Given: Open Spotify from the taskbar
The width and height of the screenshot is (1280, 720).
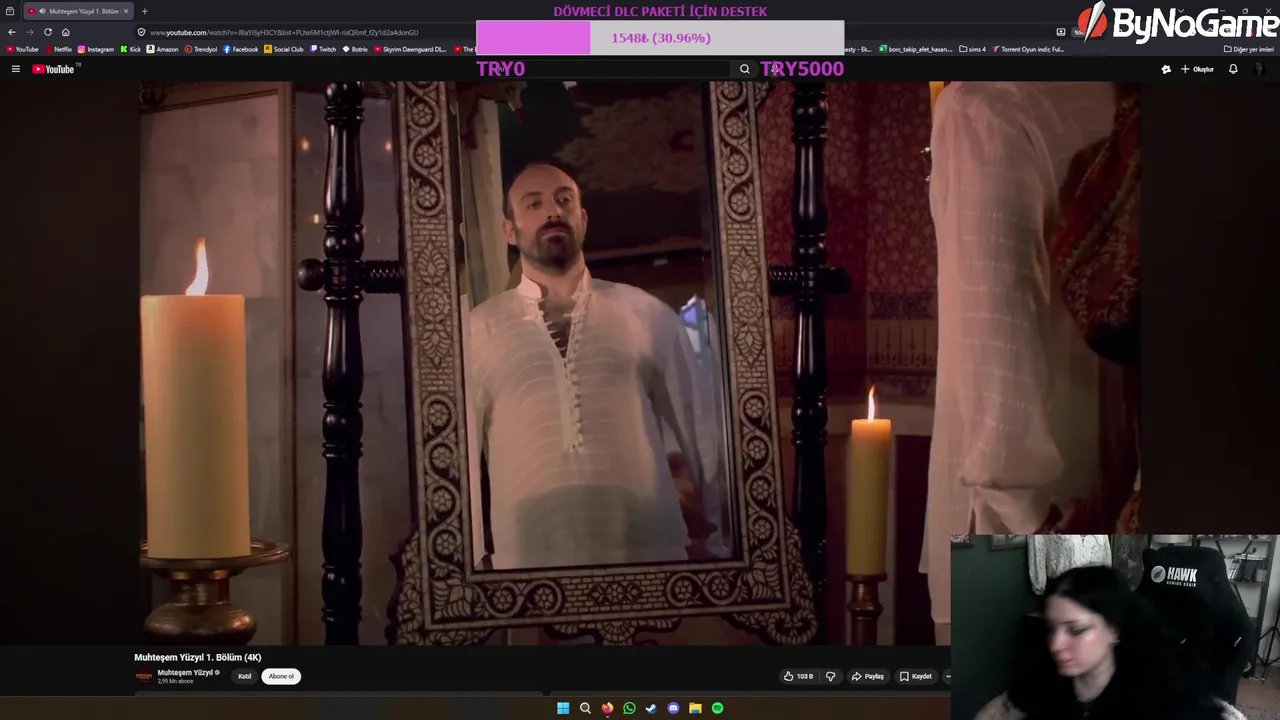Looking at the screenshot, I should (717, 708).
